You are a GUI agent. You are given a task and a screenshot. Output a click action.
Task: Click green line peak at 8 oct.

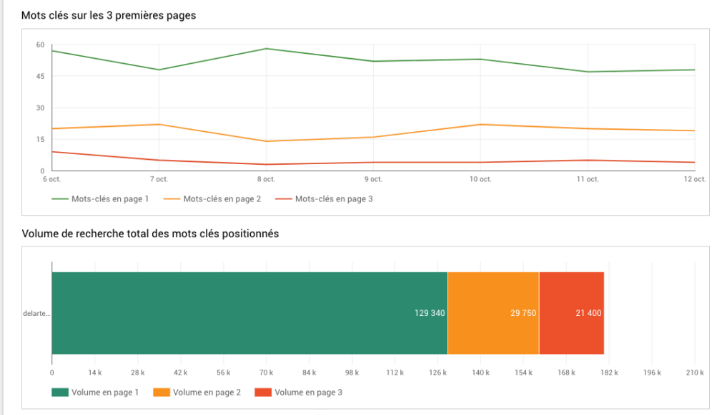266,48
